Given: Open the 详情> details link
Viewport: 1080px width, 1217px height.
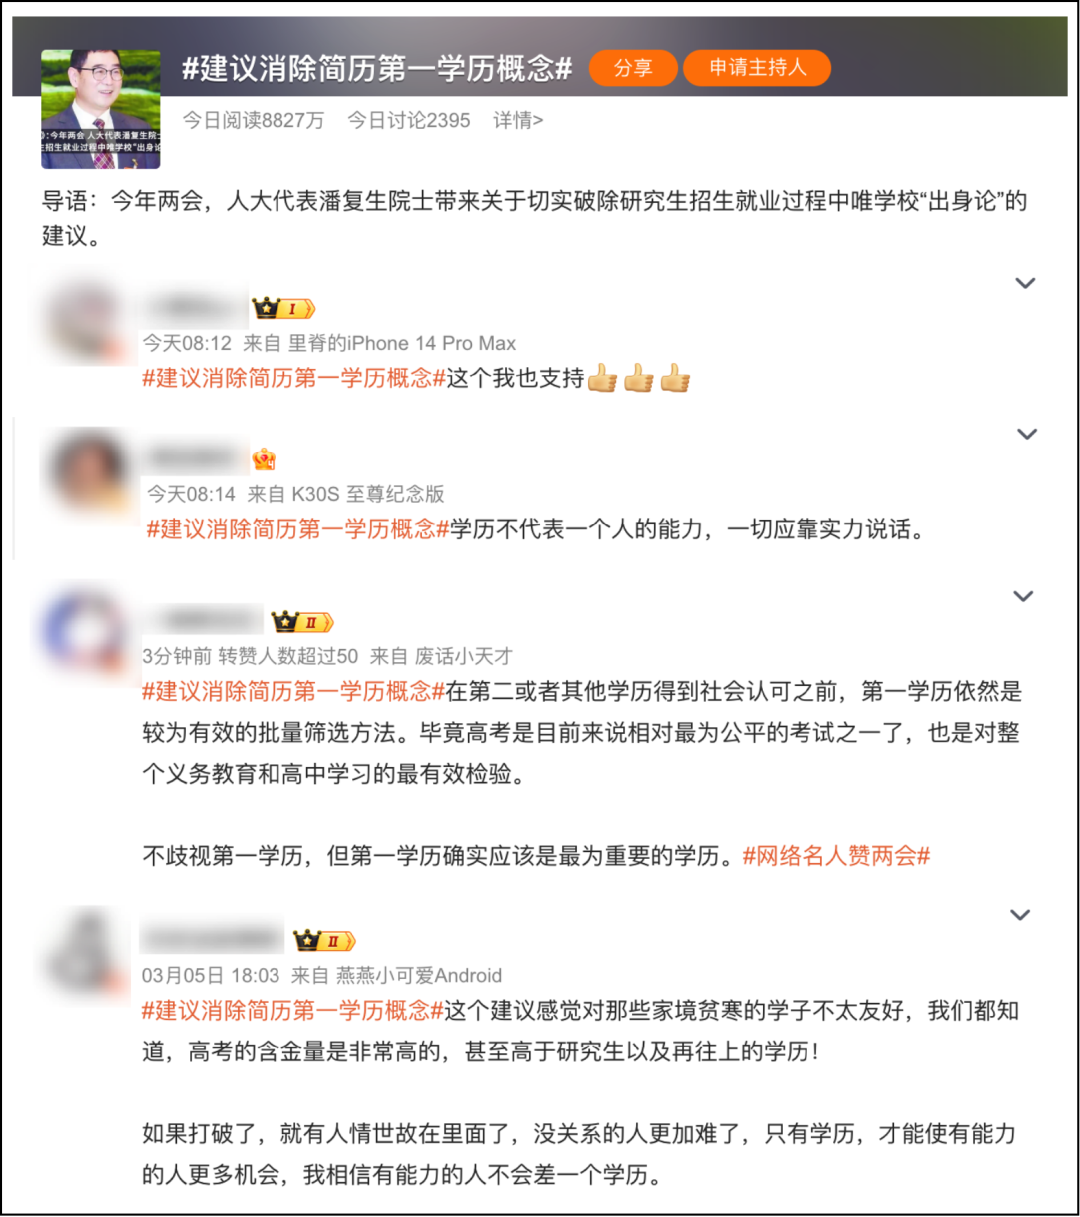Looking at the screenshot, I should click(518, 120).
